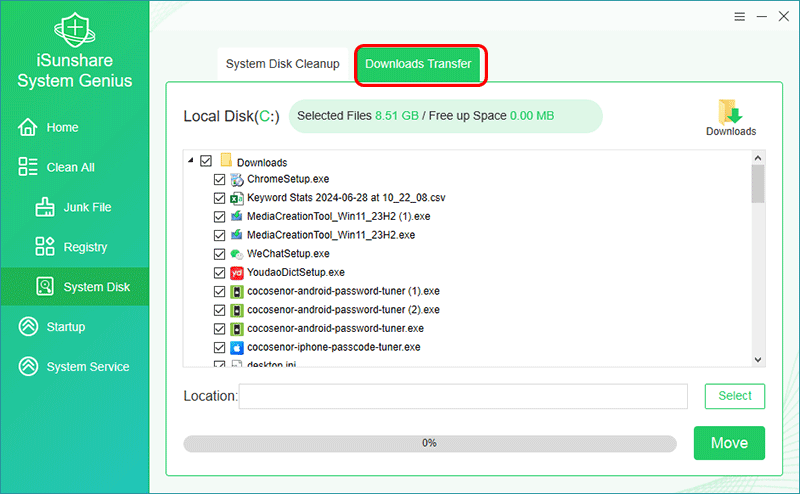Viewport: 800px width, 494px height.
Task: Click the 0% transfer progress bar
Action: pos(430,443)
